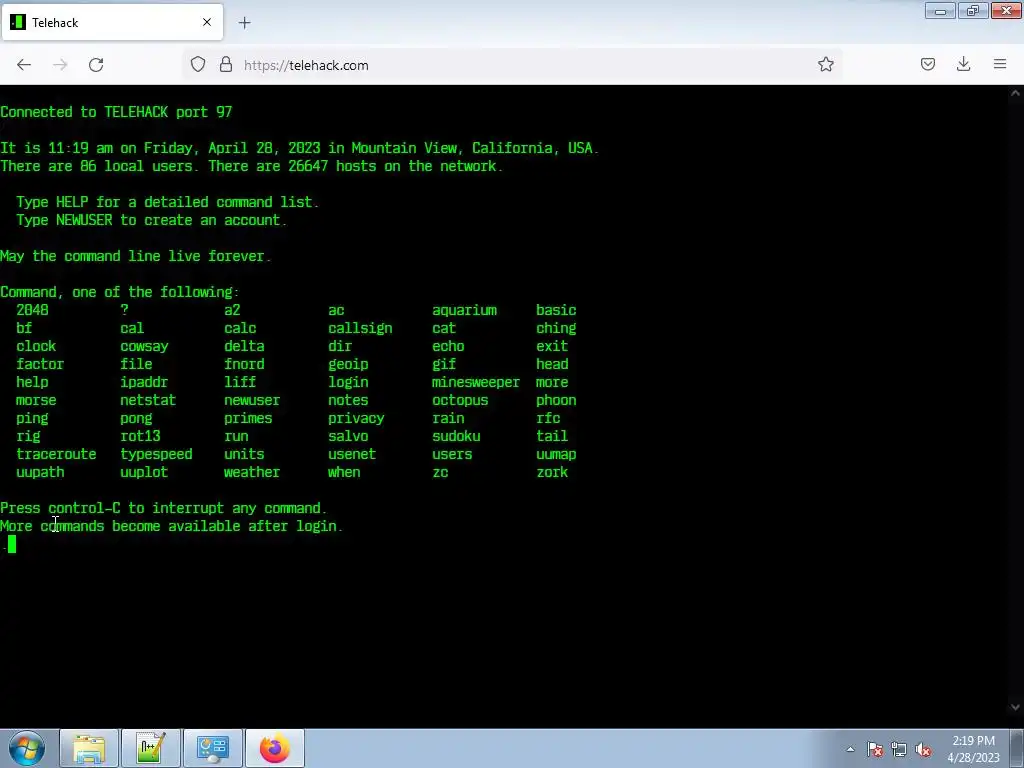This screenshot has width=1024, height=768.
Task: Click the 'login' command text
Action: tap(348, 382)
